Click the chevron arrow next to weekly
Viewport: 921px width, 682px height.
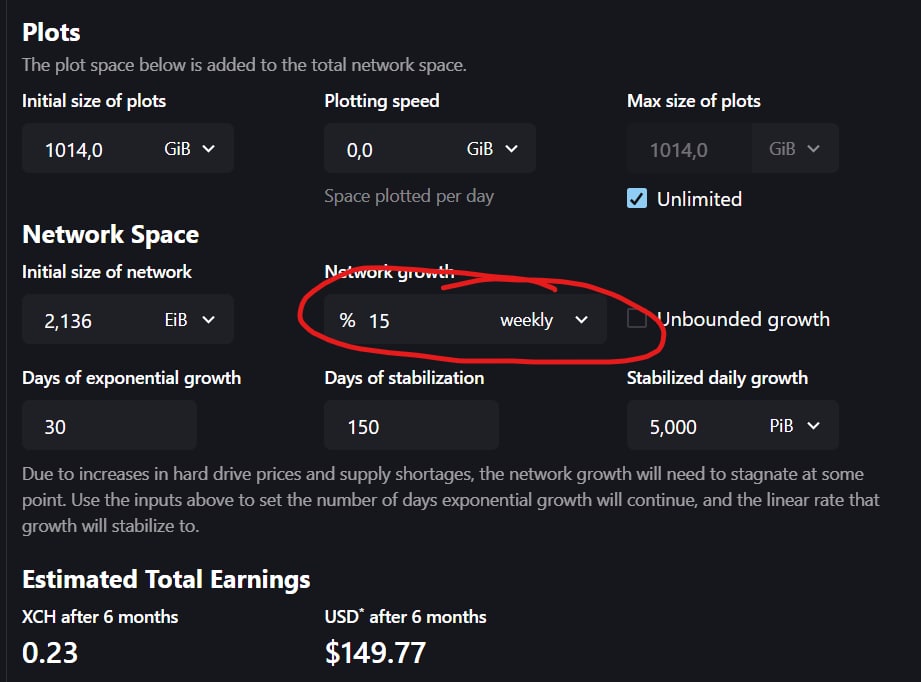coord(581,320)
